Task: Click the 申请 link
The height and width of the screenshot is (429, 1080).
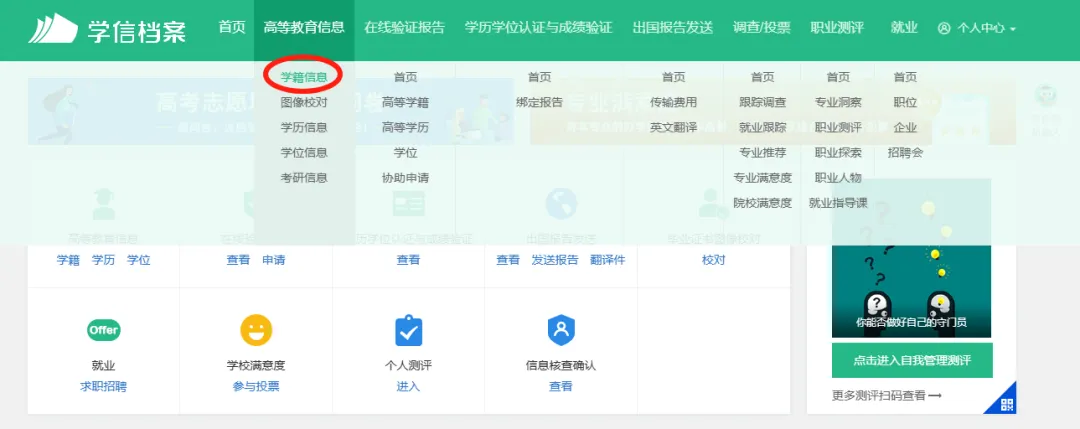Action: (x=273, y=260)
